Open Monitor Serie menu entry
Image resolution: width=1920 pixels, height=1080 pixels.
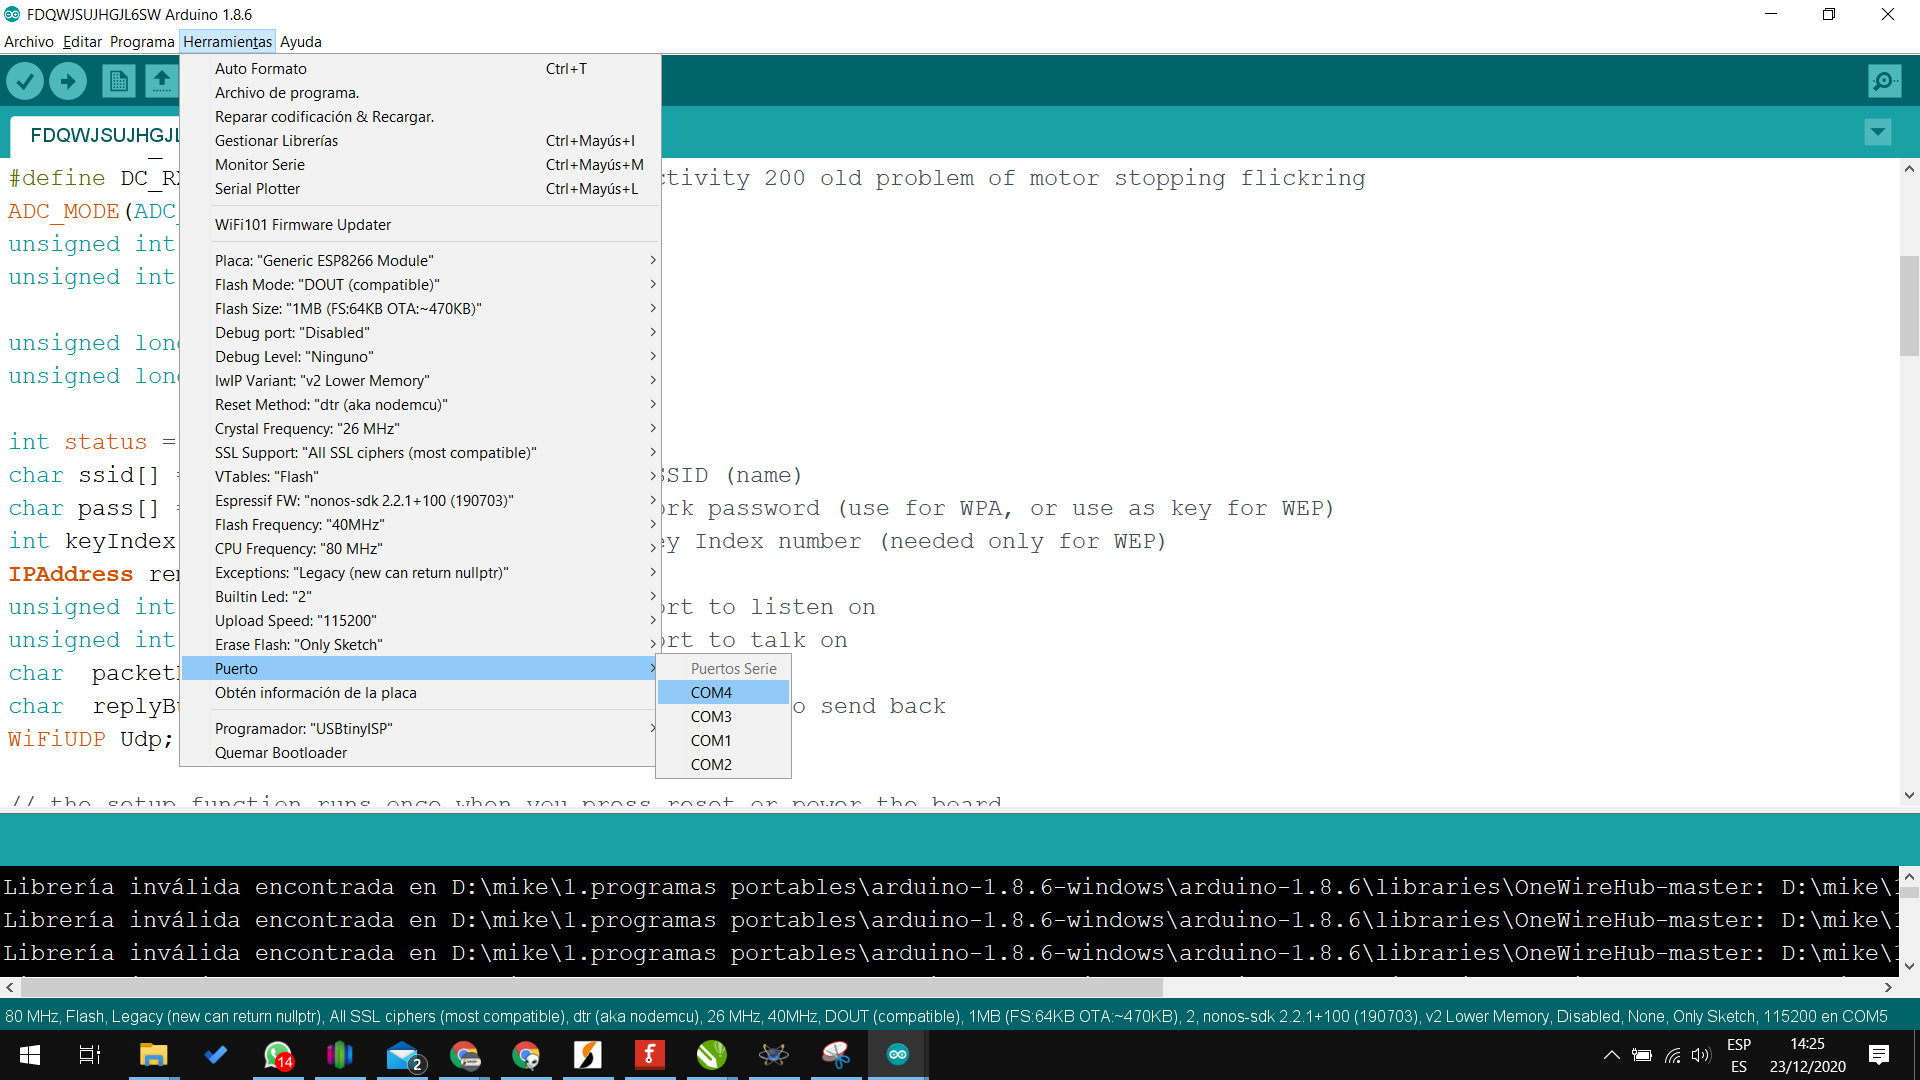[x=260, y=164]
